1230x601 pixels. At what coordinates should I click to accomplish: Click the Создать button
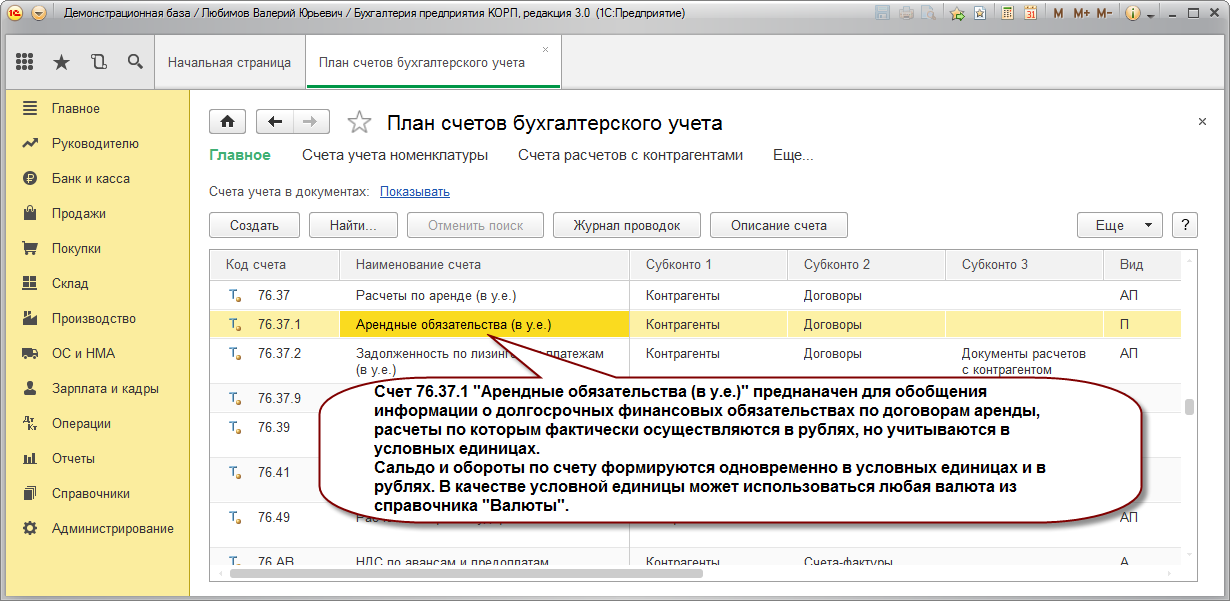254,225
